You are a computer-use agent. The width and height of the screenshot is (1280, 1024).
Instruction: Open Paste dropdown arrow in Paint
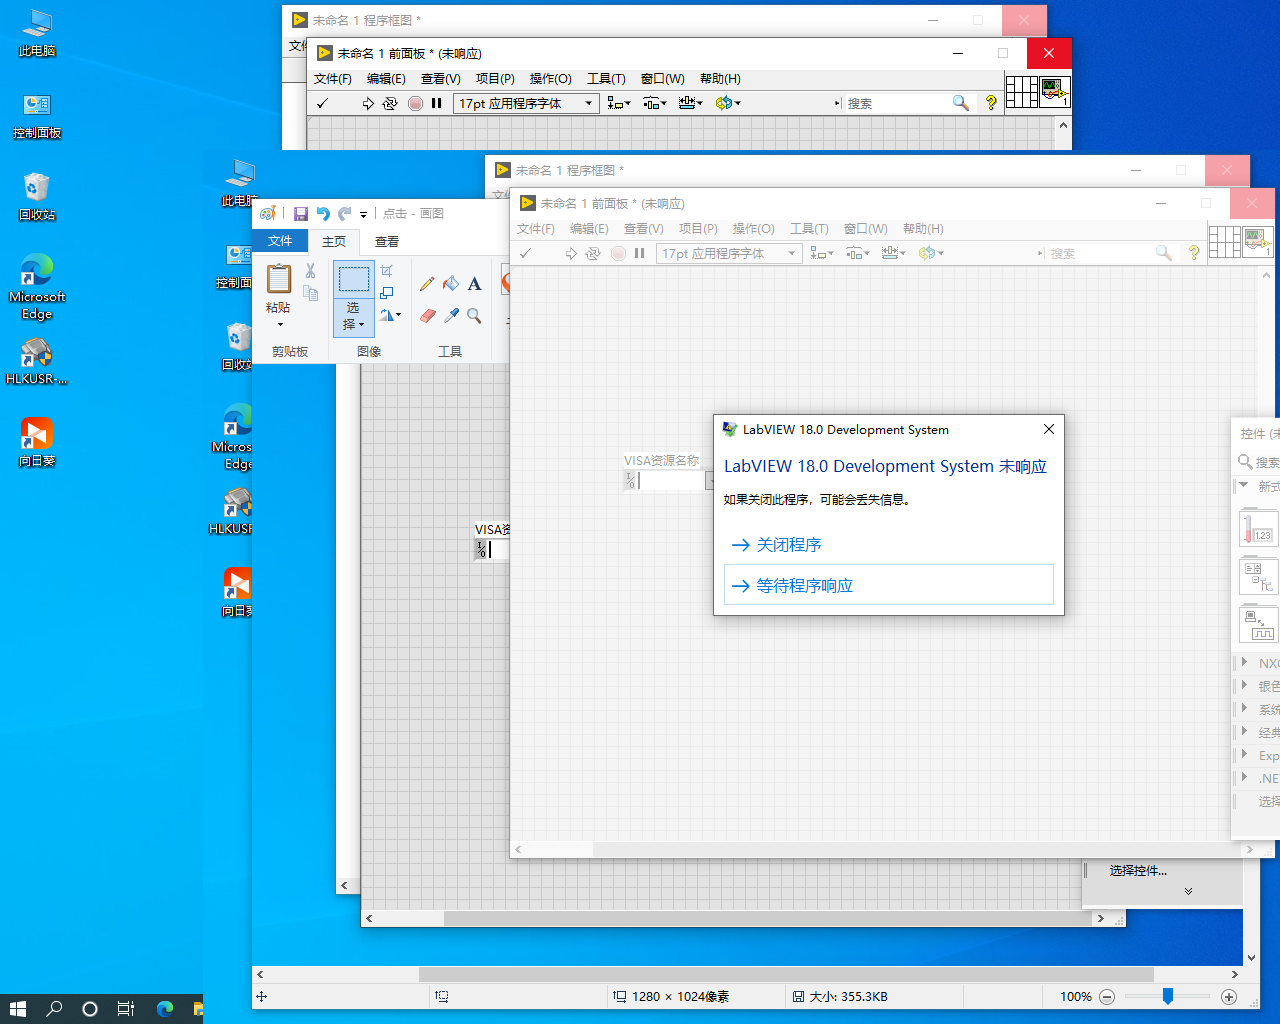point(279,324)
